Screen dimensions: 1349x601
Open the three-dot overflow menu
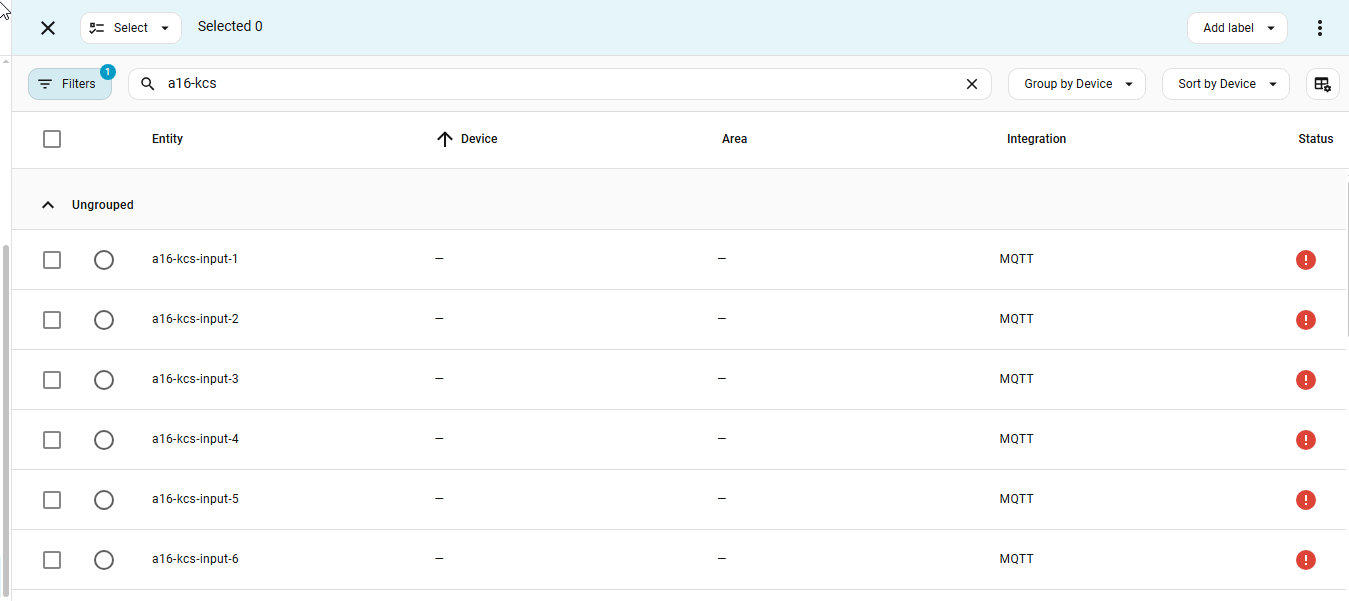[x=1320, y=28]
